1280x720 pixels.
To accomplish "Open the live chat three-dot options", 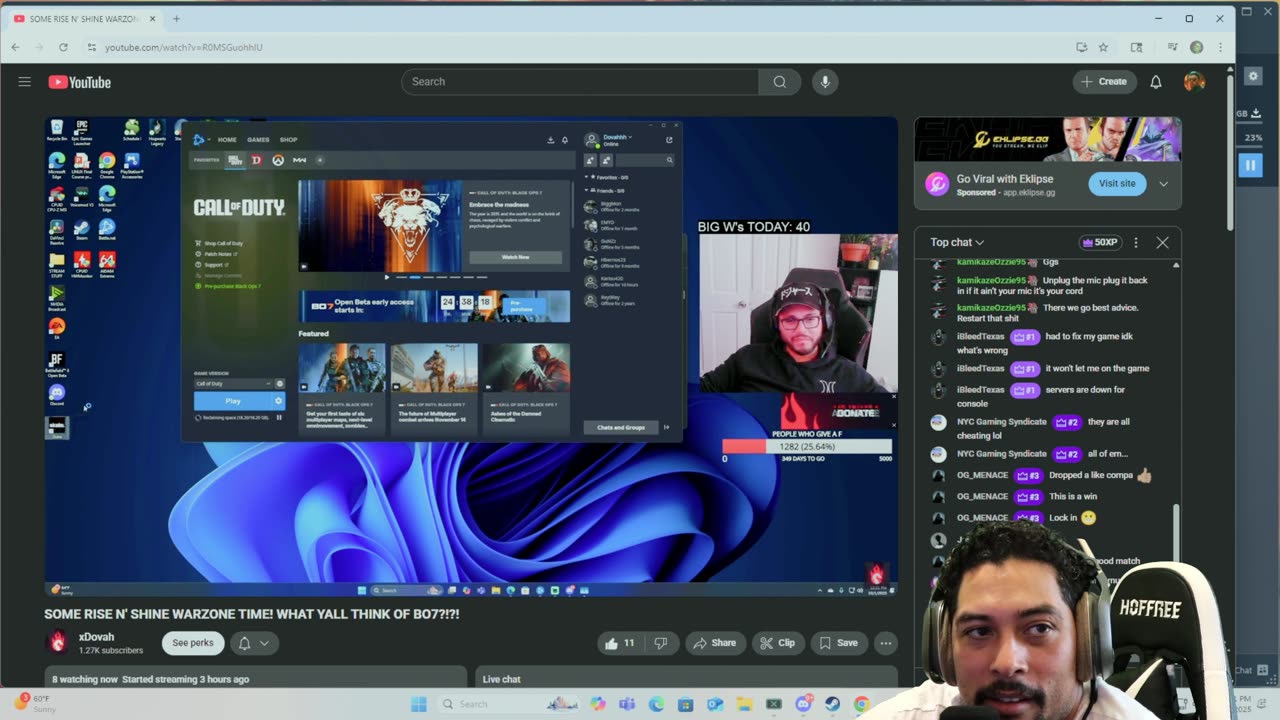I will 1136,242.
